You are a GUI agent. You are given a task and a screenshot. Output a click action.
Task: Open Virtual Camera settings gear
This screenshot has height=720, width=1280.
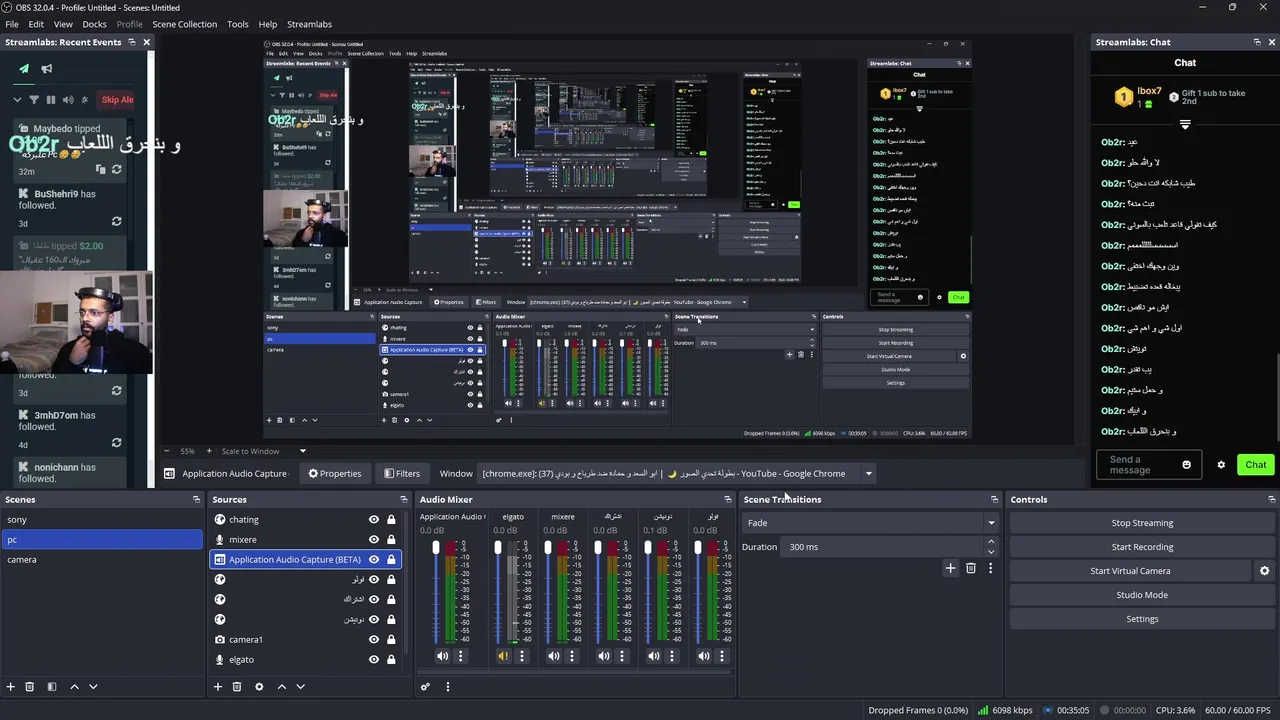[1264, 571]
